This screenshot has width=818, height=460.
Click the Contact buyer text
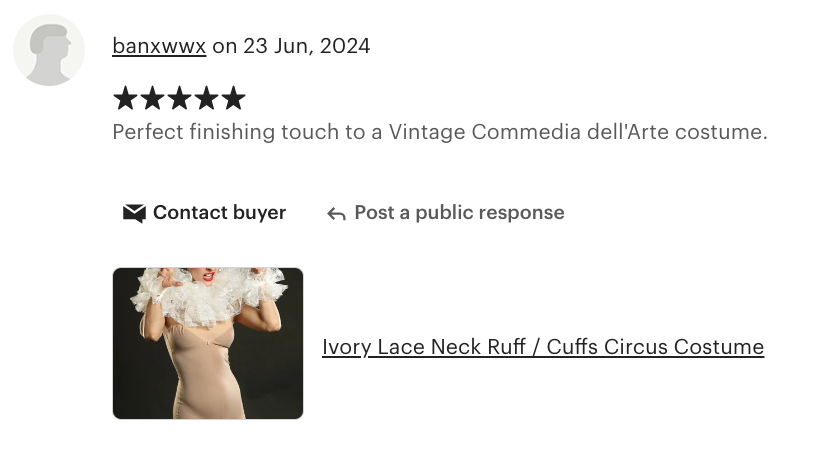(220, 213)
